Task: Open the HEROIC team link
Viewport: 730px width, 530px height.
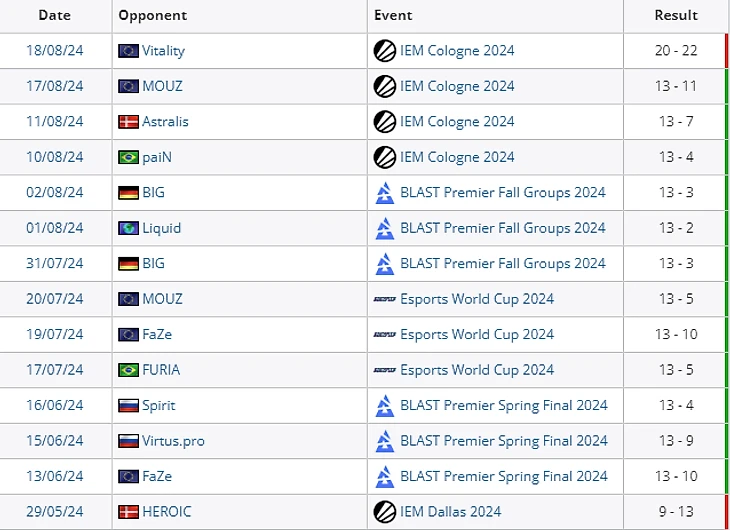Action: [x=166, y=512]
